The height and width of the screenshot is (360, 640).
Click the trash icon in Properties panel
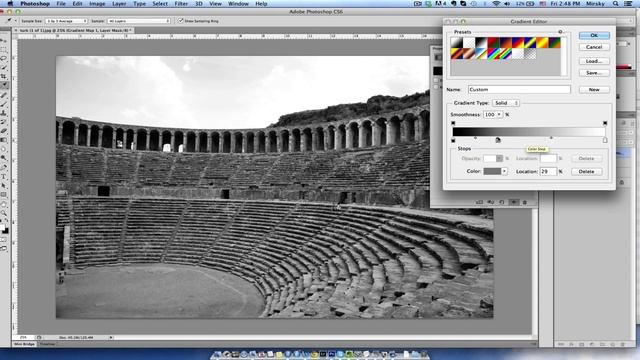tap(525, 202)
